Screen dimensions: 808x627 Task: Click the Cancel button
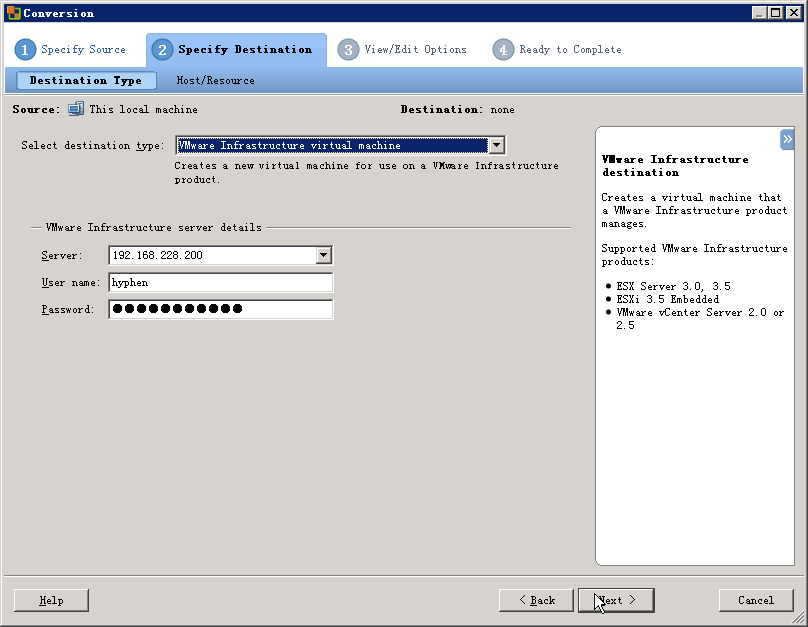coord(755,600)
